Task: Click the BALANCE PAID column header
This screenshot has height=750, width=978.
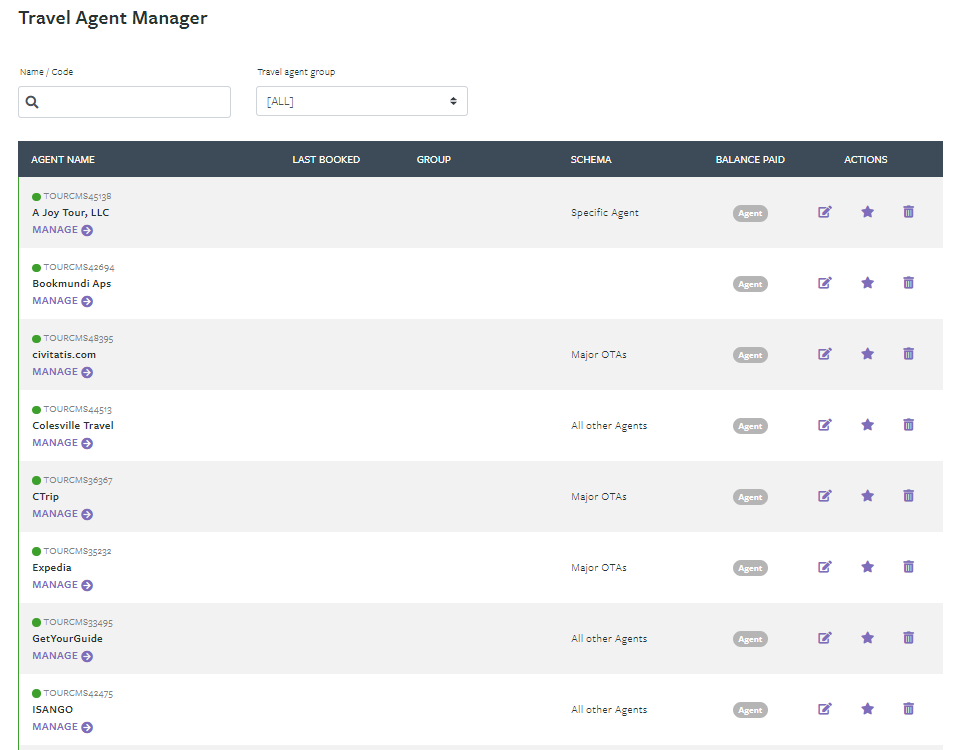Action: point(750,160)
